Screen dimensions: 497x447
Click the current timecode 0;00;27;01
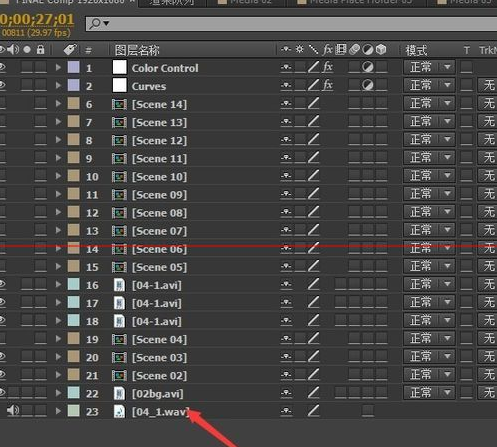(37, 19)
